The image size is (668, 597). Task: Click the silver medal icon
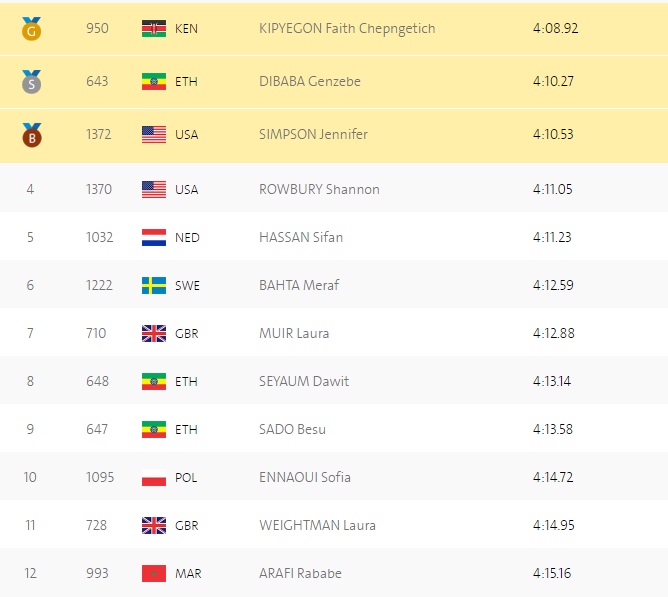tap(32, 81)
